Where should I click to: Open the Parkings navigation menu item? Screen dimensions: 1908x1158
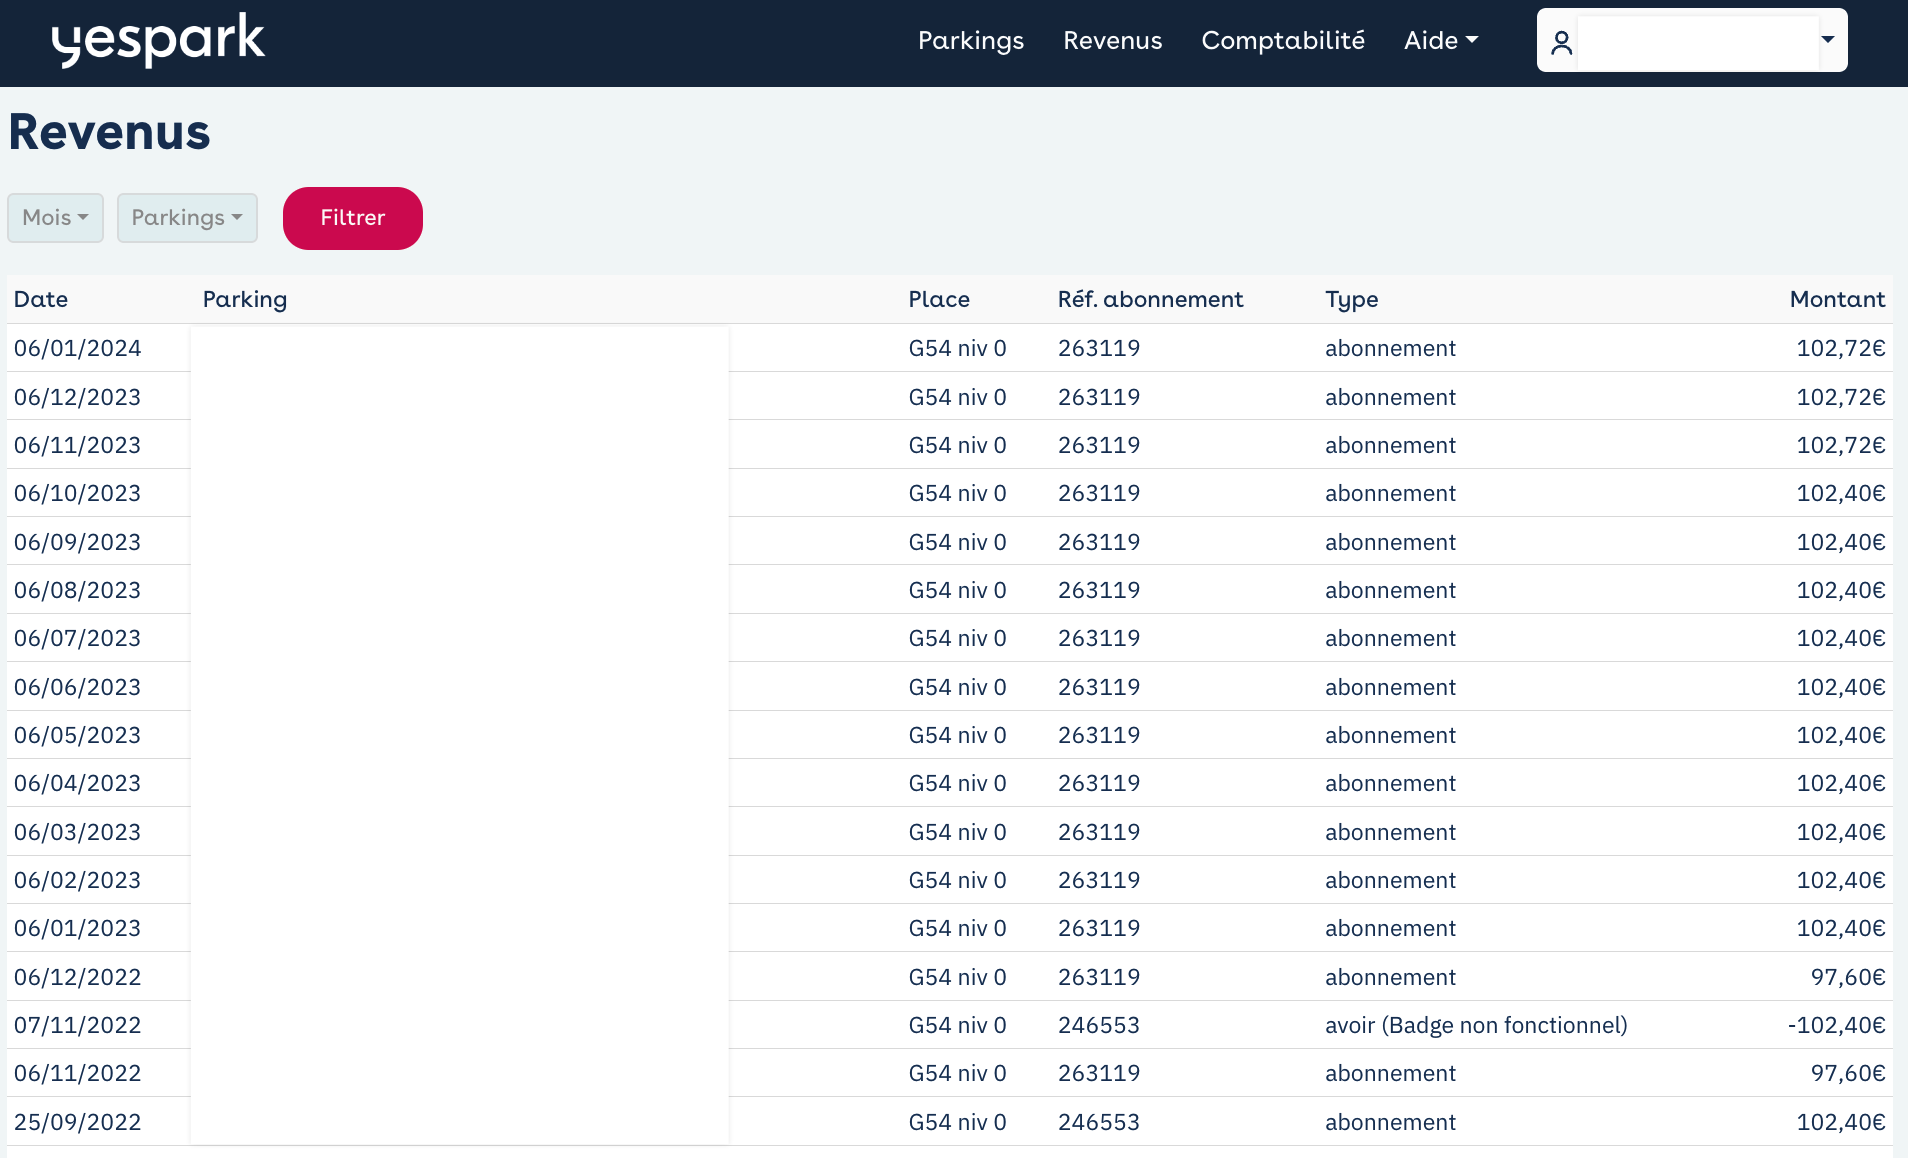pos(971,40)
